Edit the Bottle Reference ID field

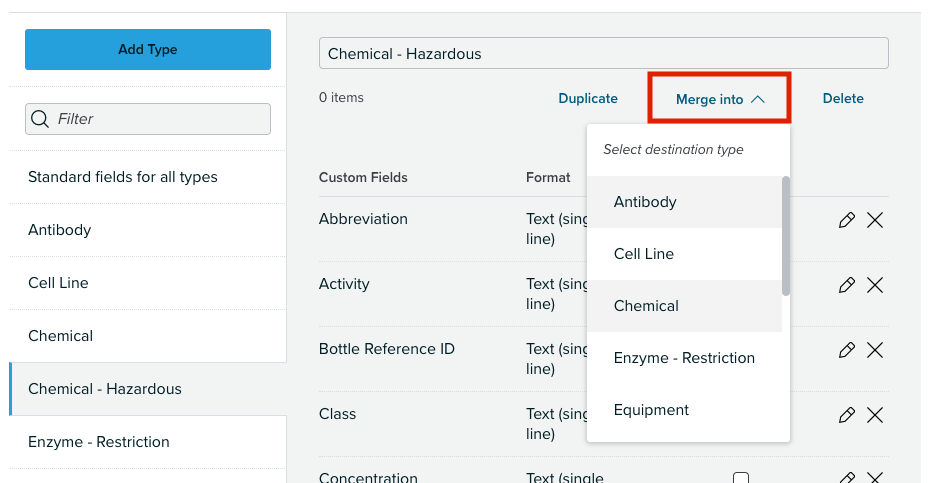point(846,350)
